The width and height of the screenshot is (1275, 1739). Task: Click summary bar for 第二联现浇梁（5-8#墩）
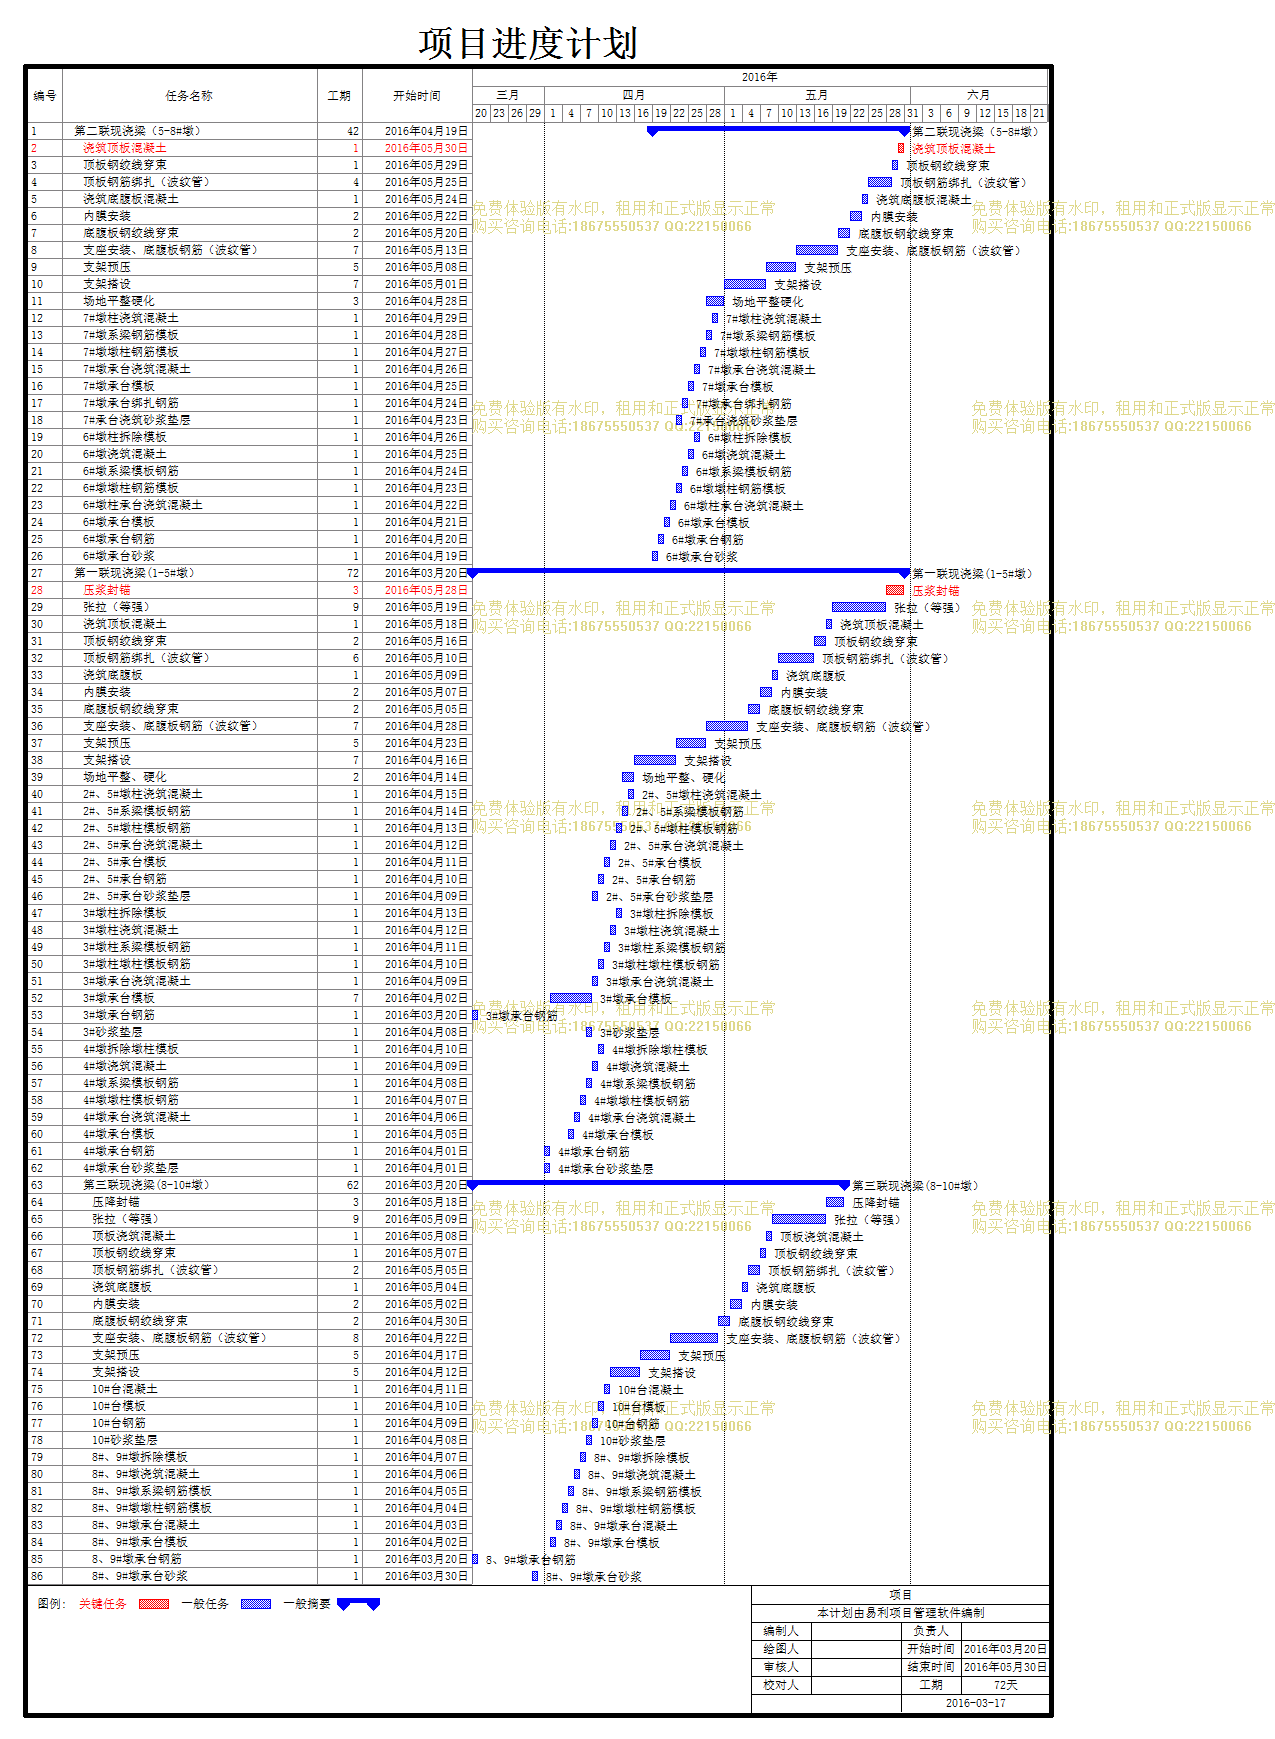coord(779,130)
